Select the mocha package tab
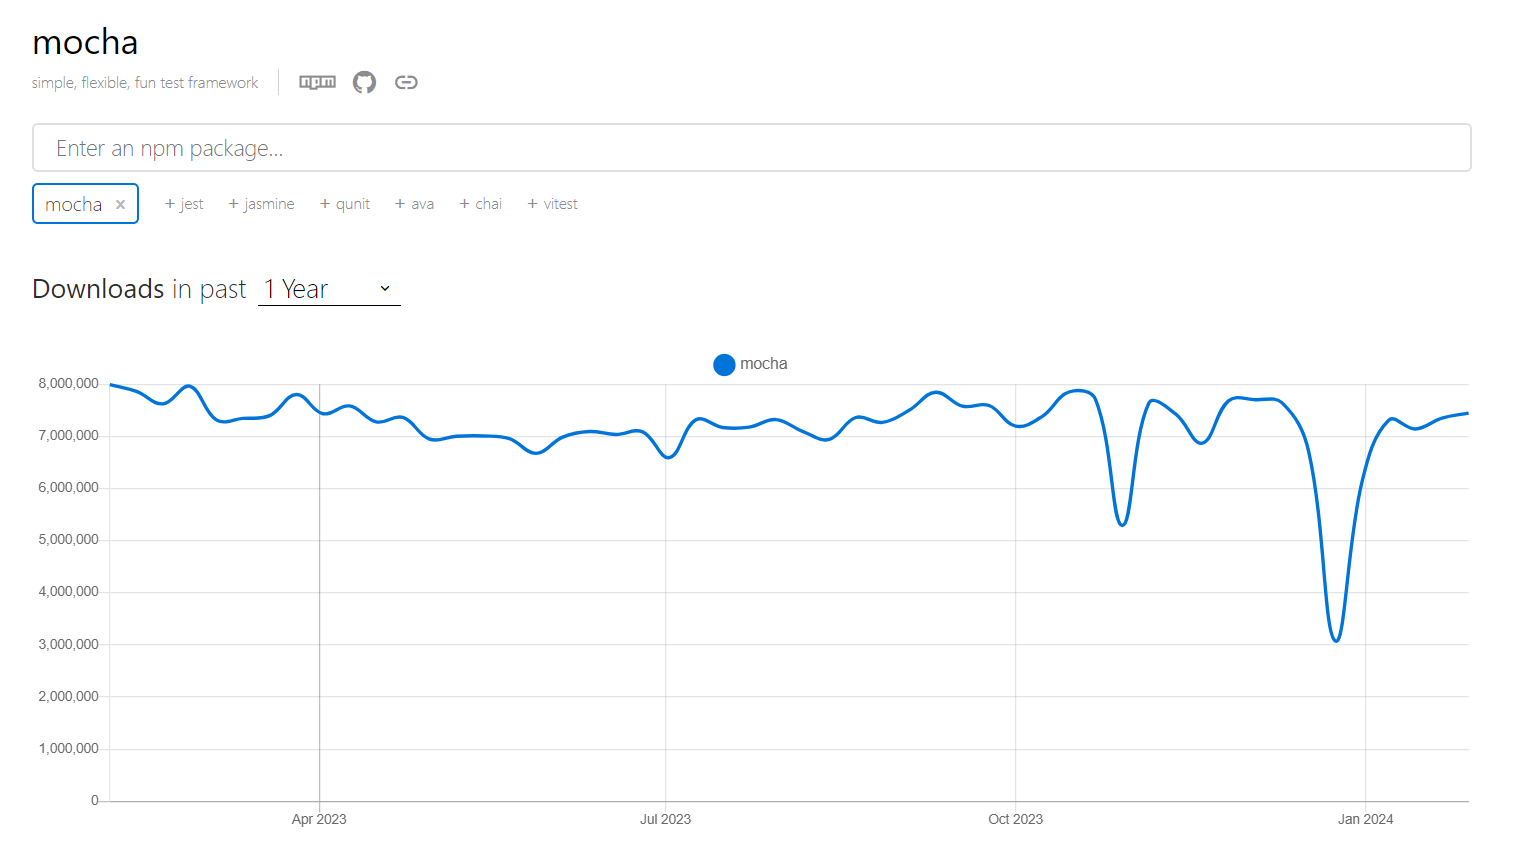 (x=75, y=203)
